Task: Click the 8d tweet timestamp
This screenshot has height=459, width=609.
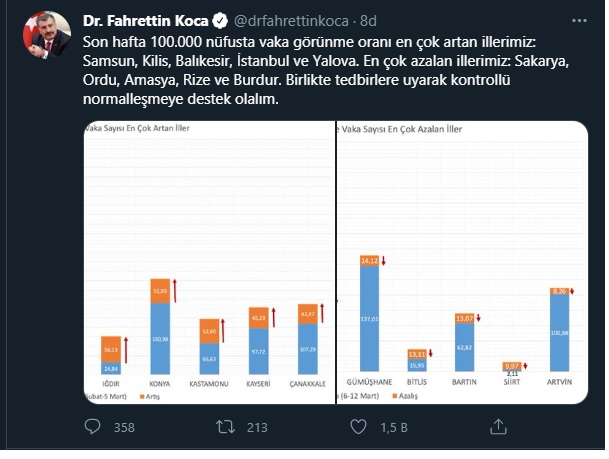Action: click(368, 21)
